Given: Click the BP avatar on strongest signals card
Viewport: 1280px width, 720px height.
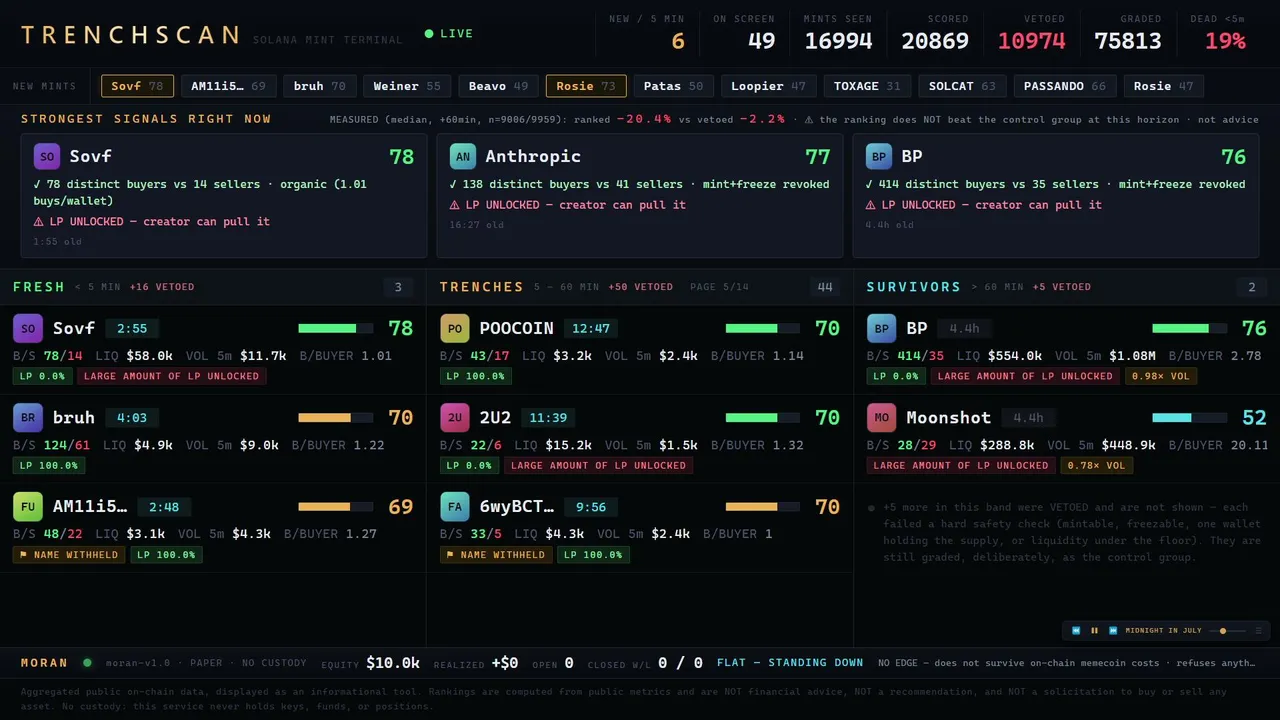Looking at the screenshot, I should pos(878,156).
